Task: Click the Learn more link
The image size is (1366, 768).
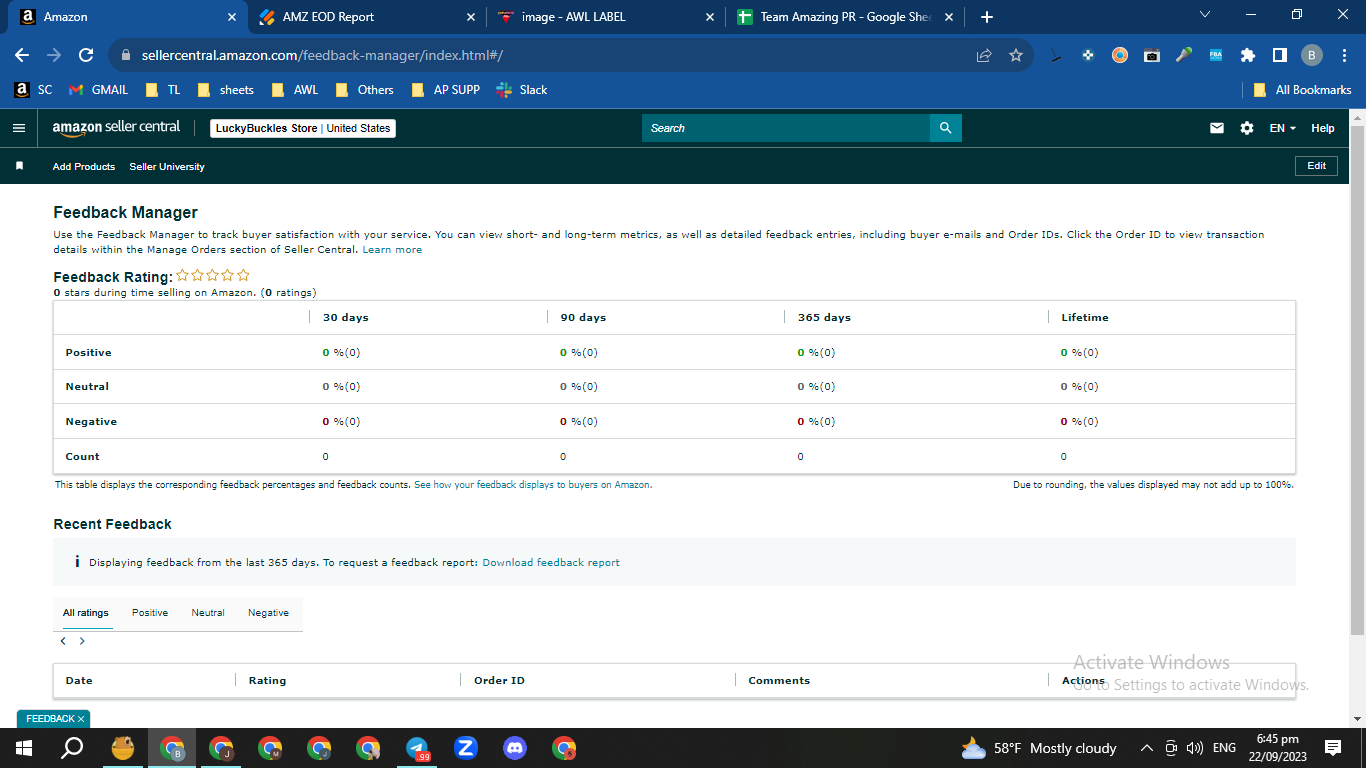Action: [392, 250]
